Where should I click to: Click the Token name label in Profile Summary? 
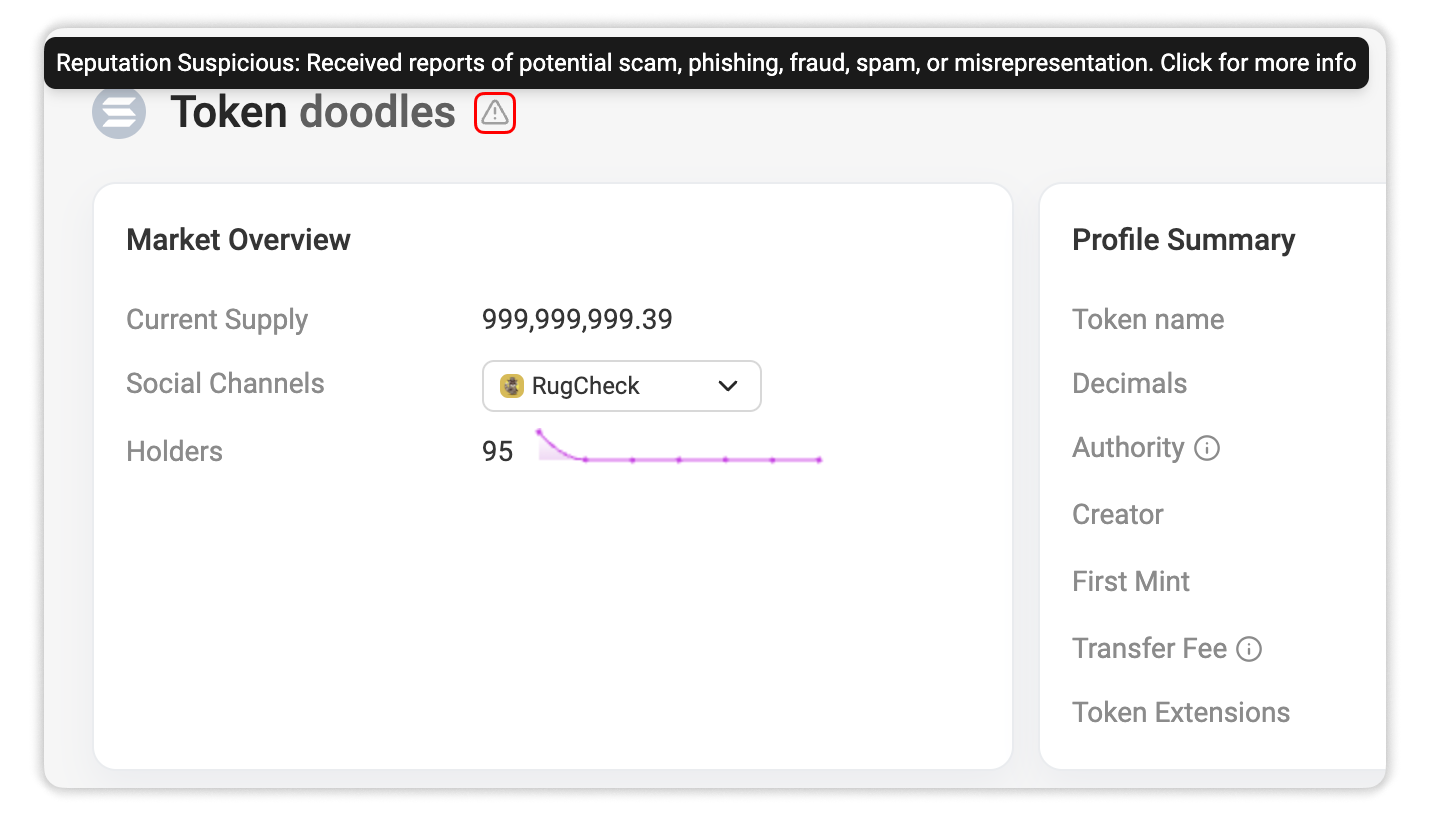tap(1148, 320)
